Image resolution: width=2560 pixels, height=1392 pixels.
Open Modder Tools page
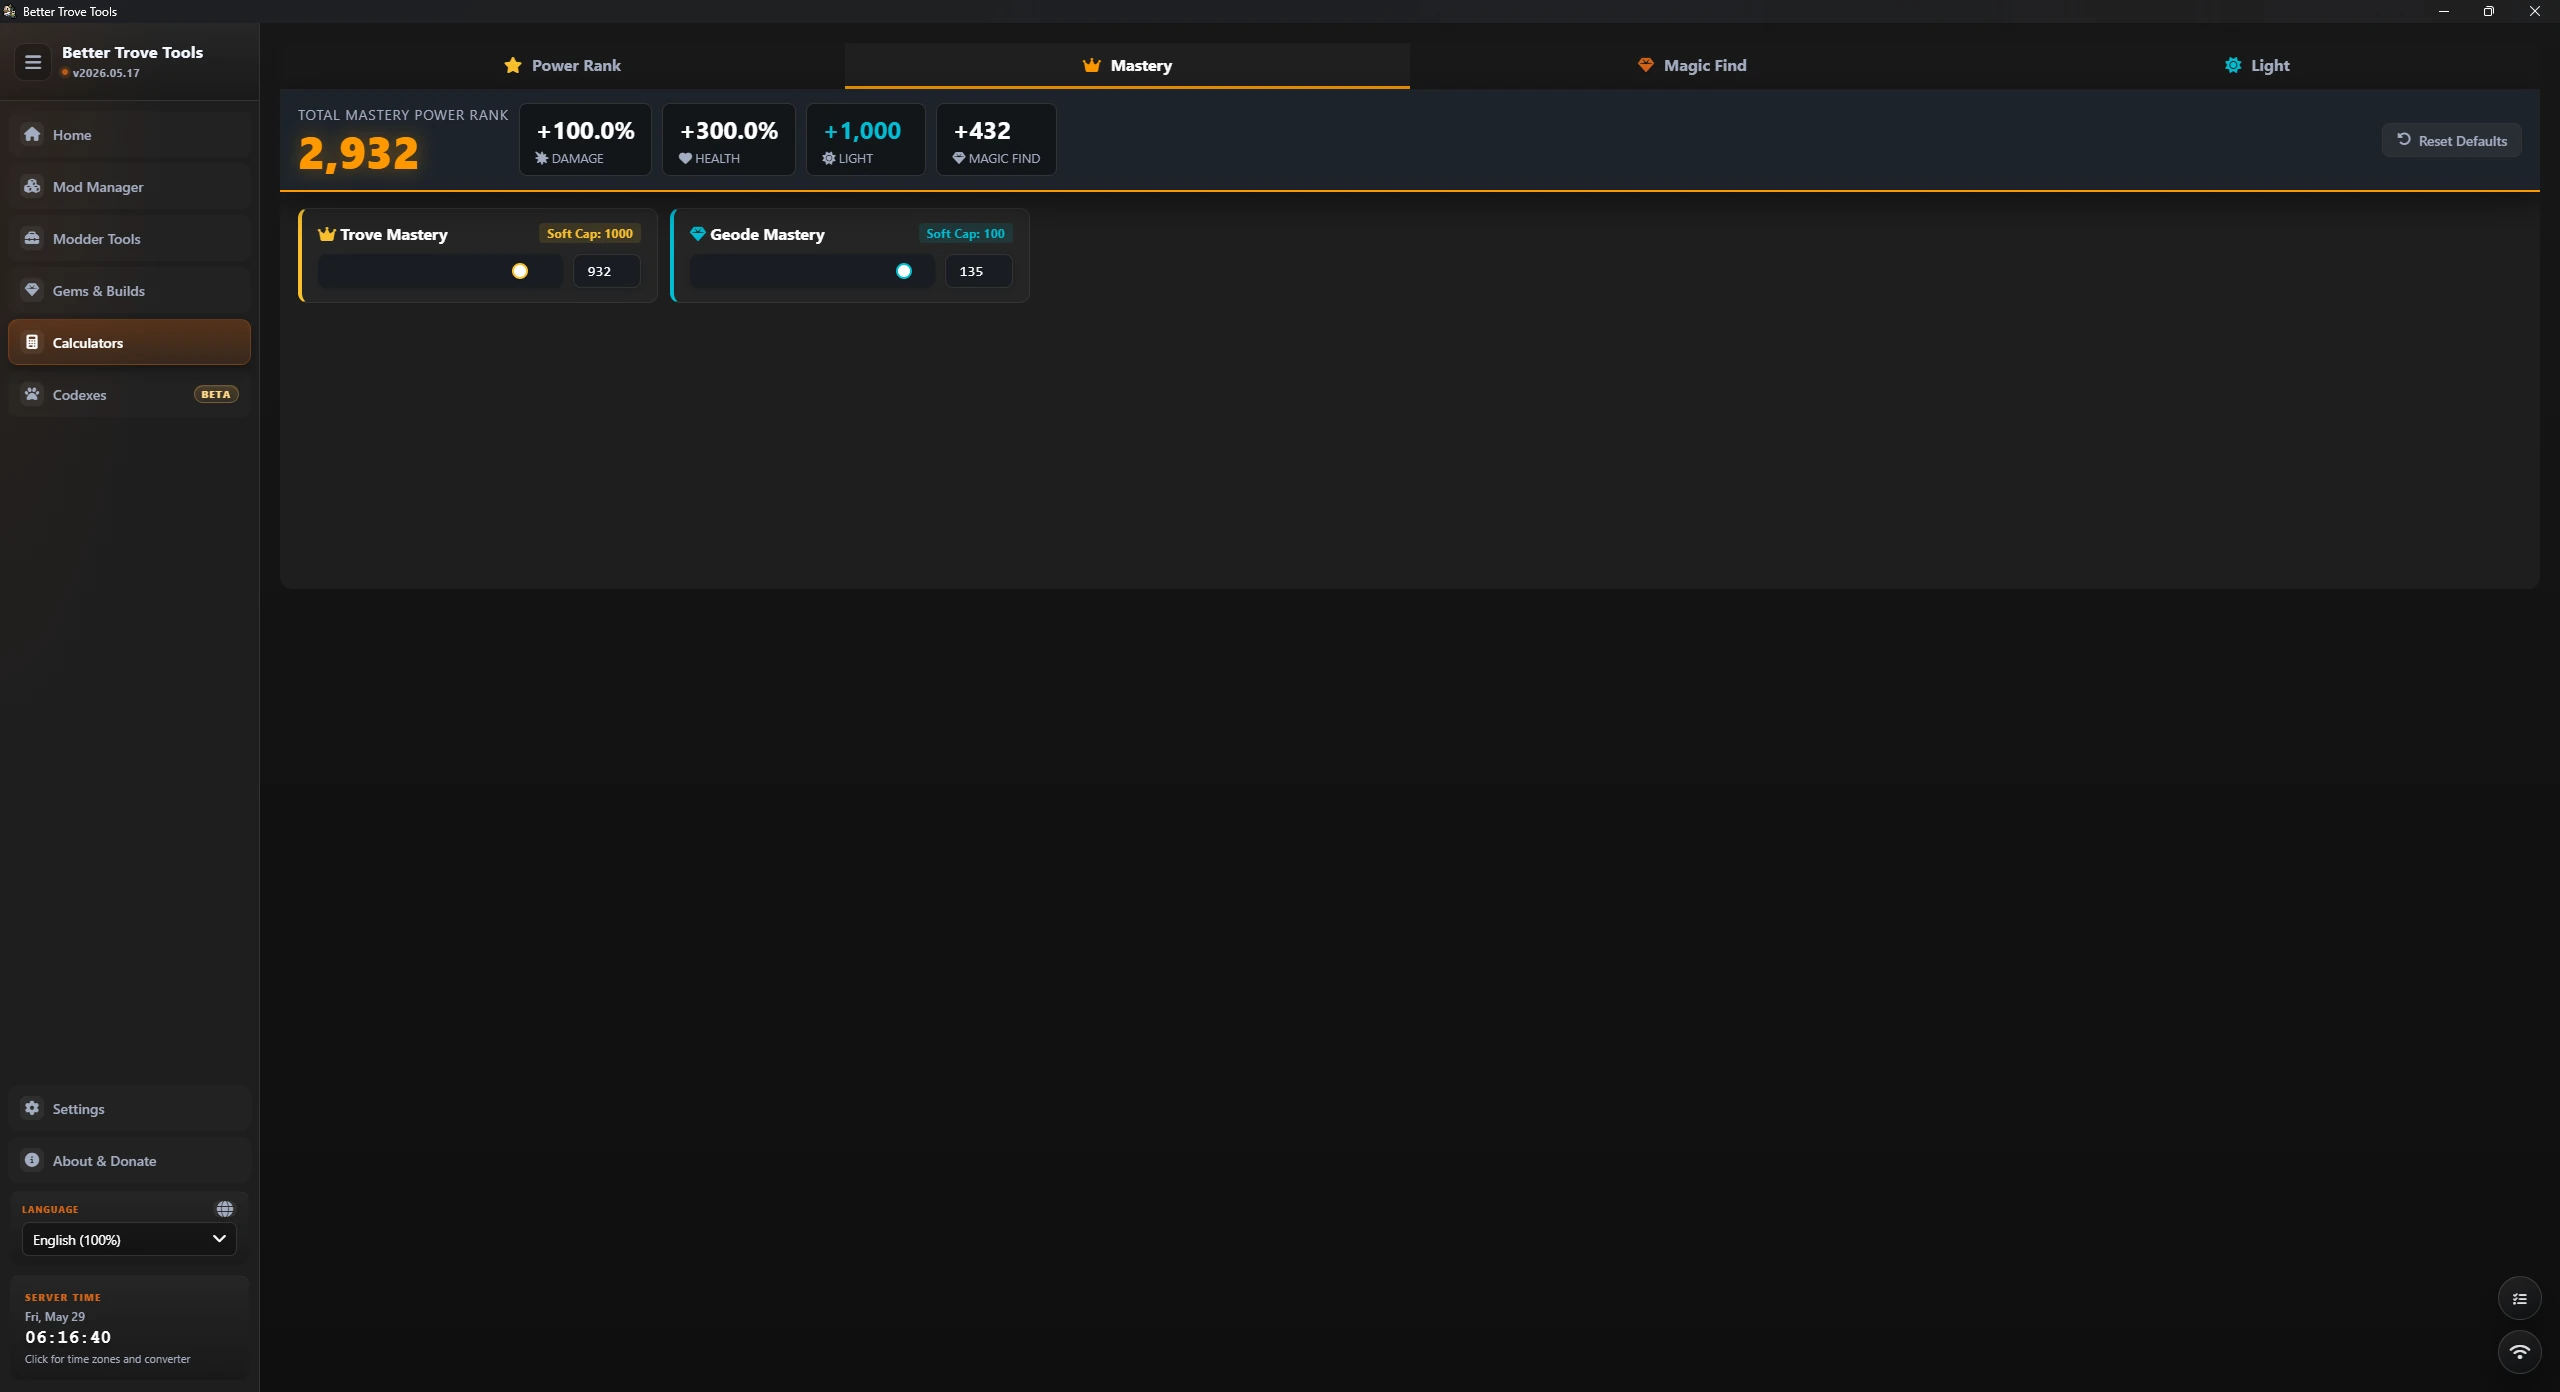pyautogui.click(x=129, y=238)
